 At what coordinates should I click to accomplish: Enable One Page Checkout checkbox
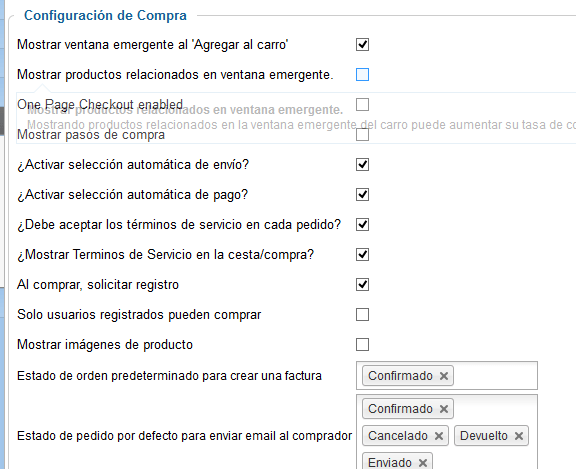pyautogui.click(x=362, y=105)
